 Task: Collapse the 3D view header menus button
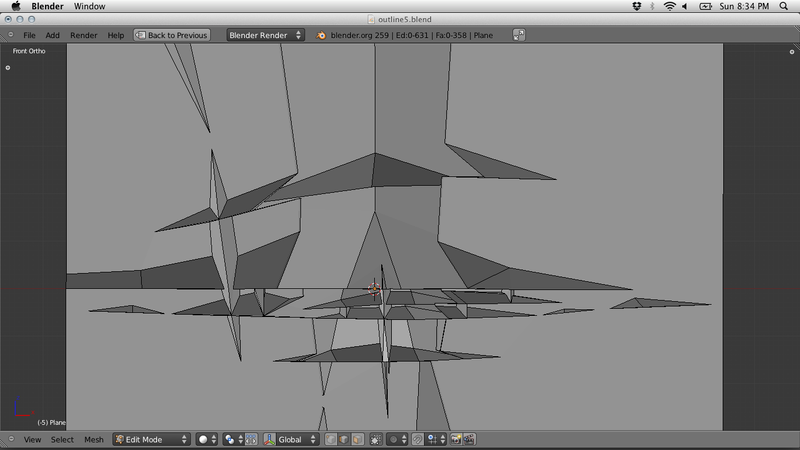click(x=11, y=439)
